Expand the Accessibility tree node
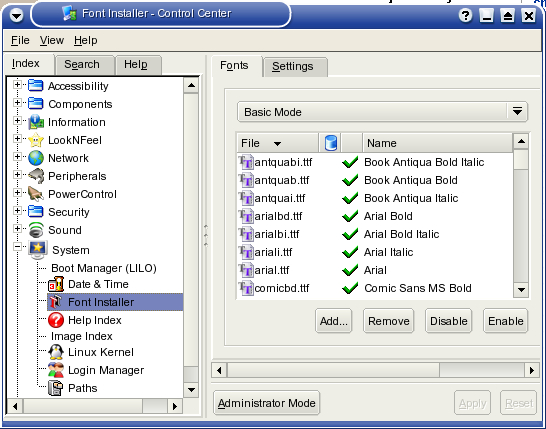Image resolution: width=546 pixels, height=429 pixels. tap(17, 85)
